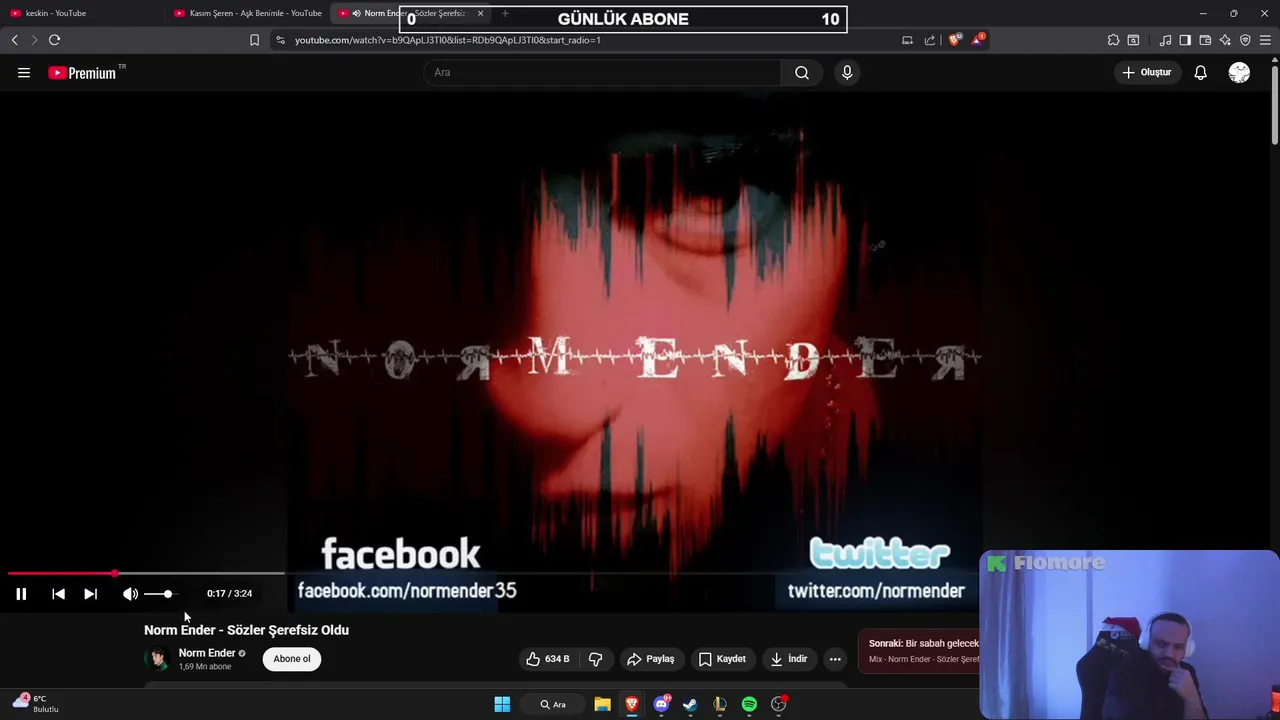1280x720 pixels.
Task: Switch to the keskin - YouTube tab
Action: pos(80,13)
